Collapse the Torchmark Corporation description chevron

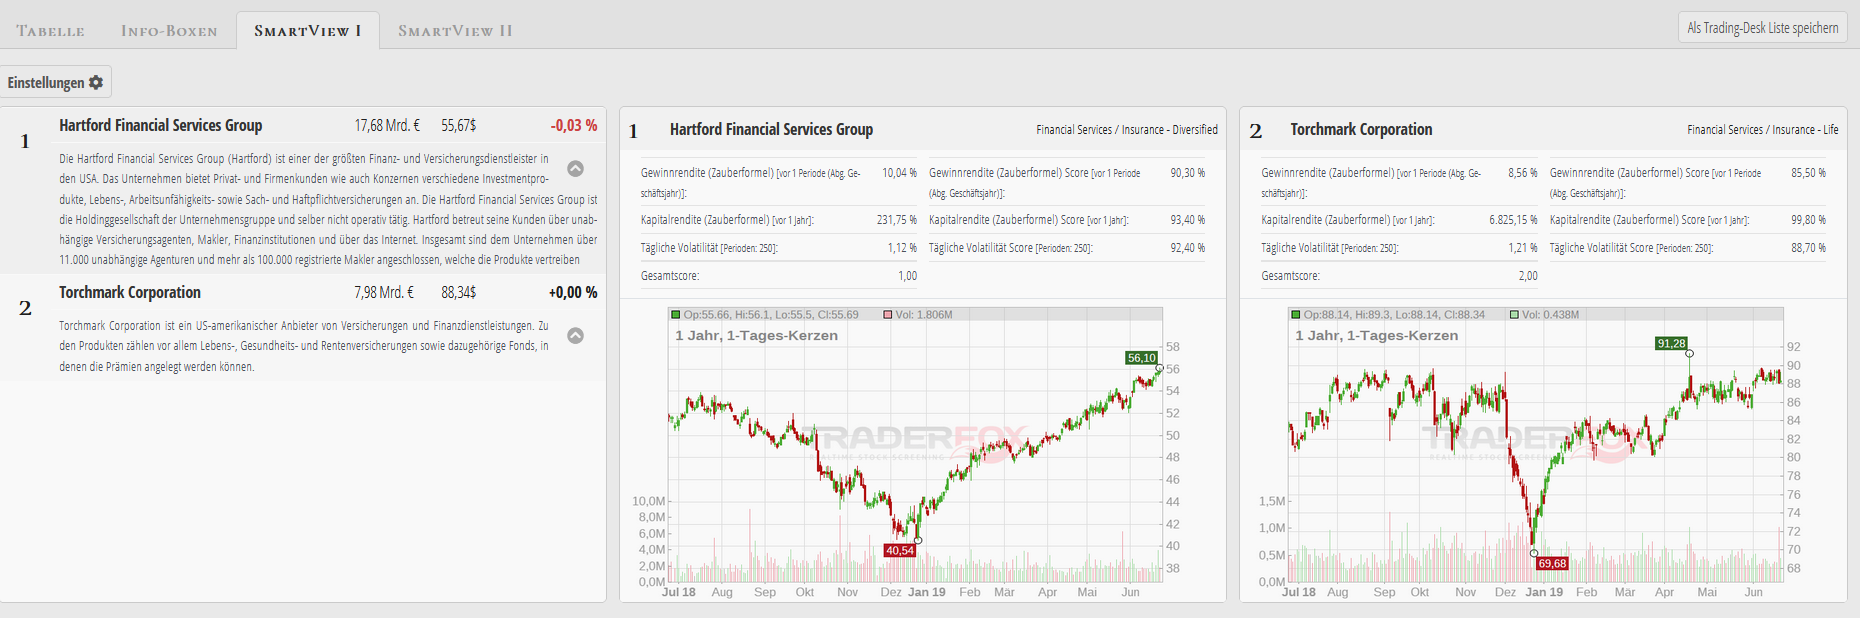[x=575, y=336]
